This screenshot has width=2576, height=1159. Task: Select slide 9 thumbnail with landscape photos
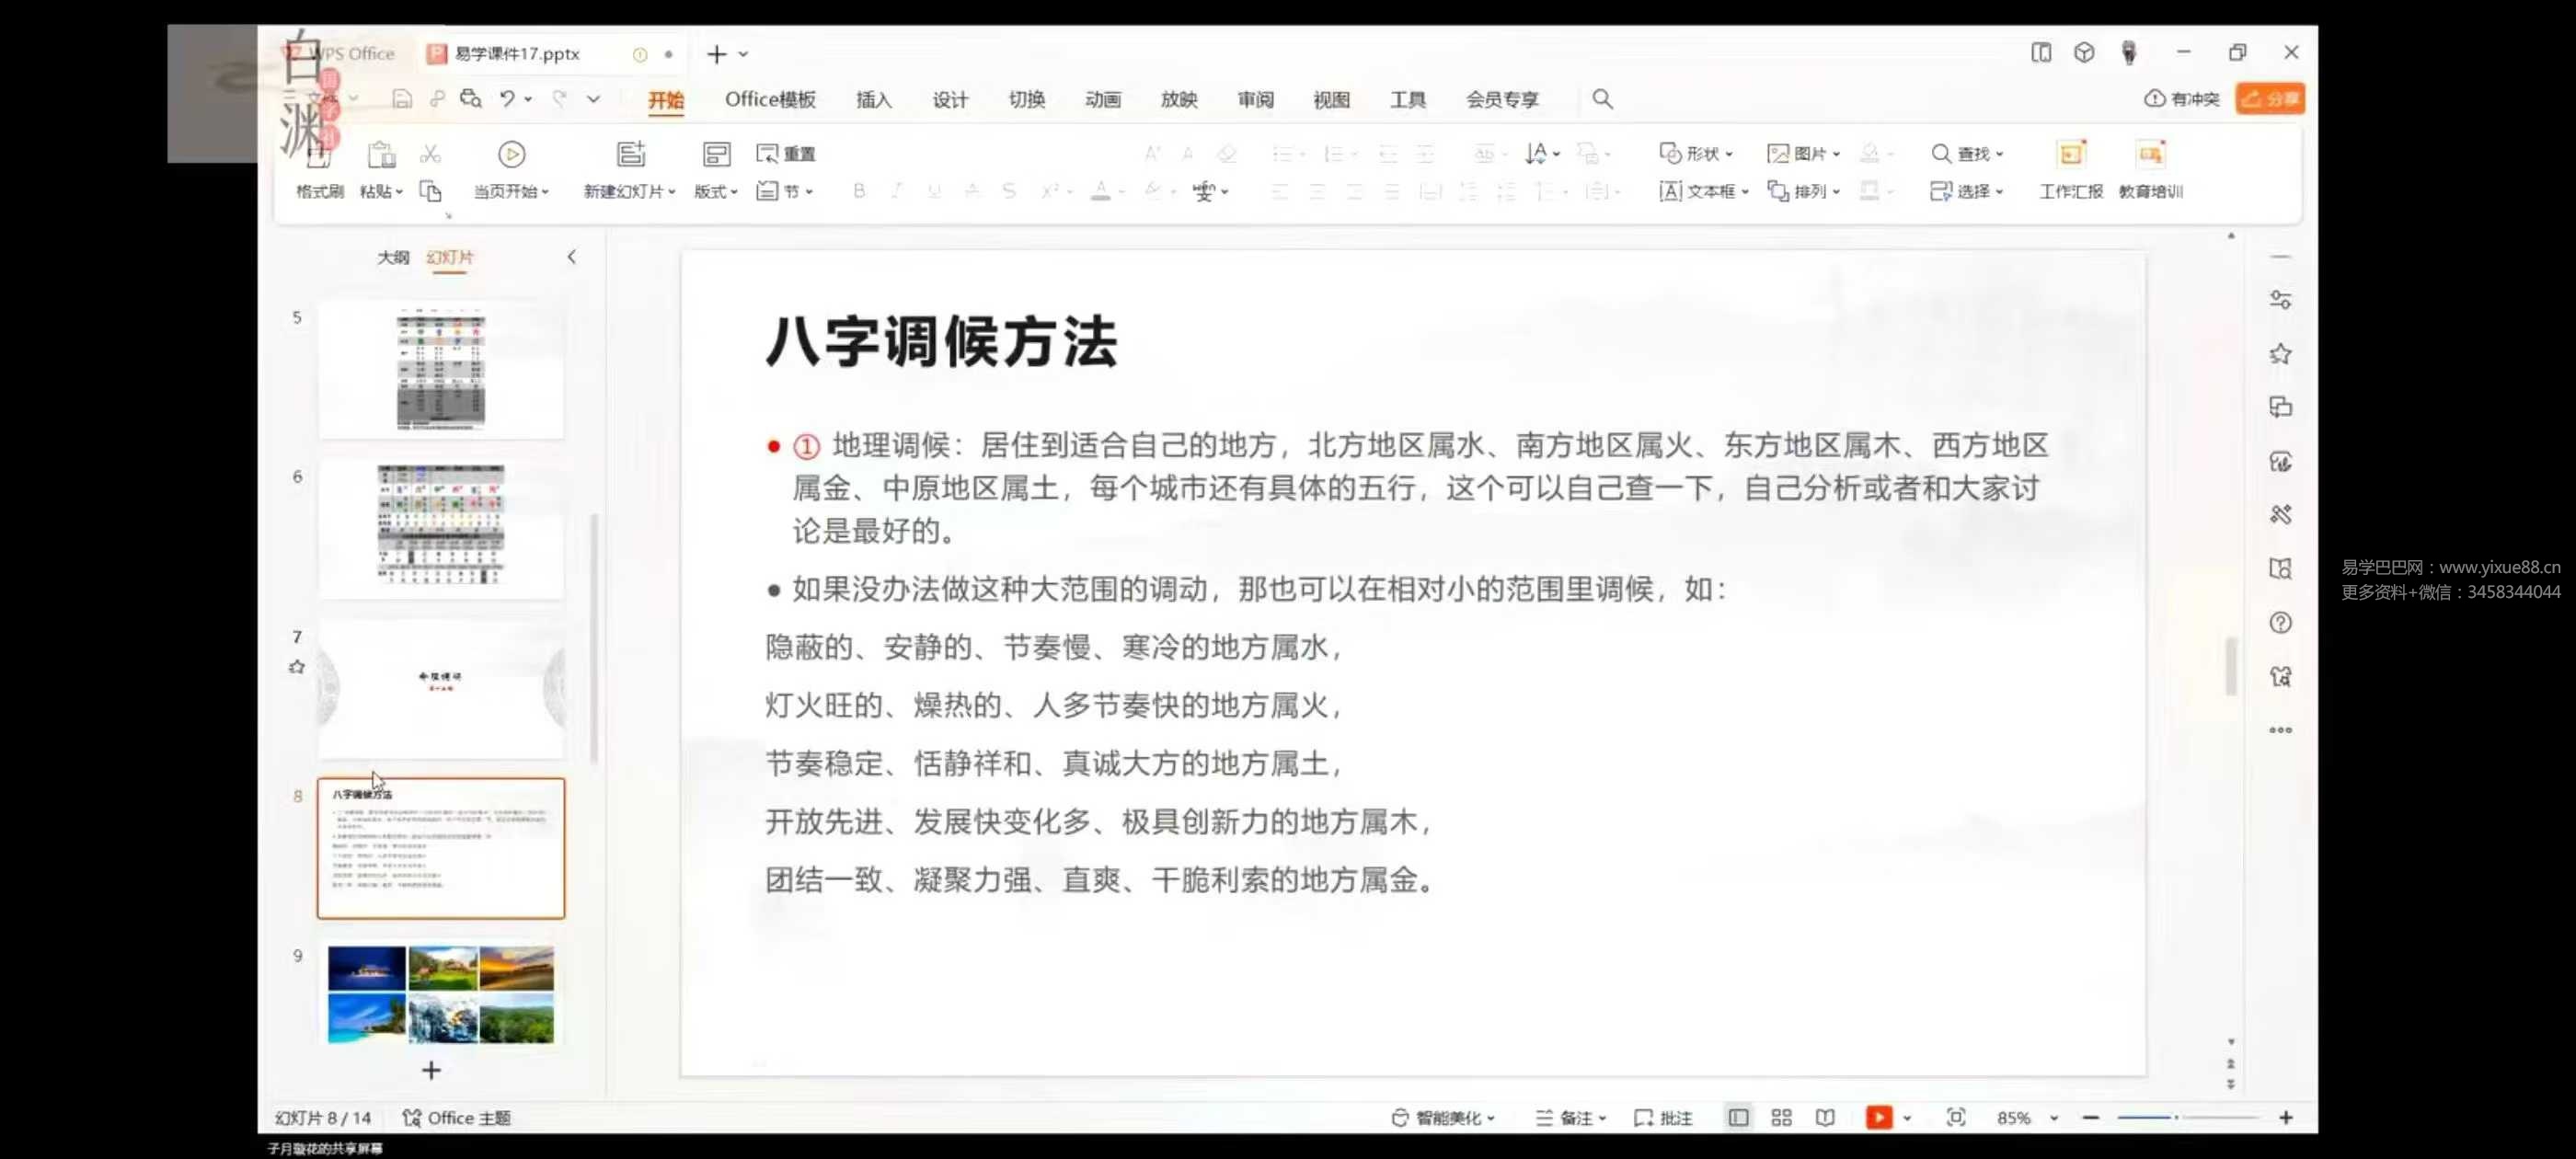click(441, 994)
